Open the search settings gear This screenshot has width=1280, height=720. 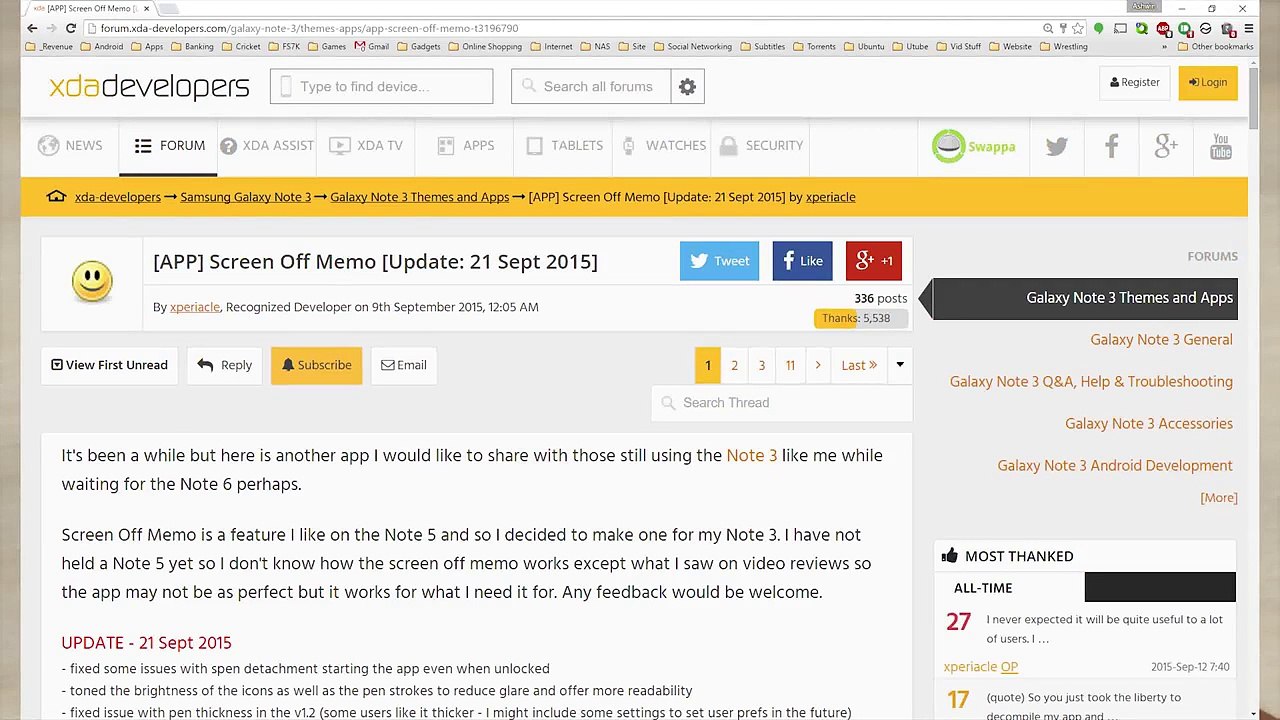687,87
